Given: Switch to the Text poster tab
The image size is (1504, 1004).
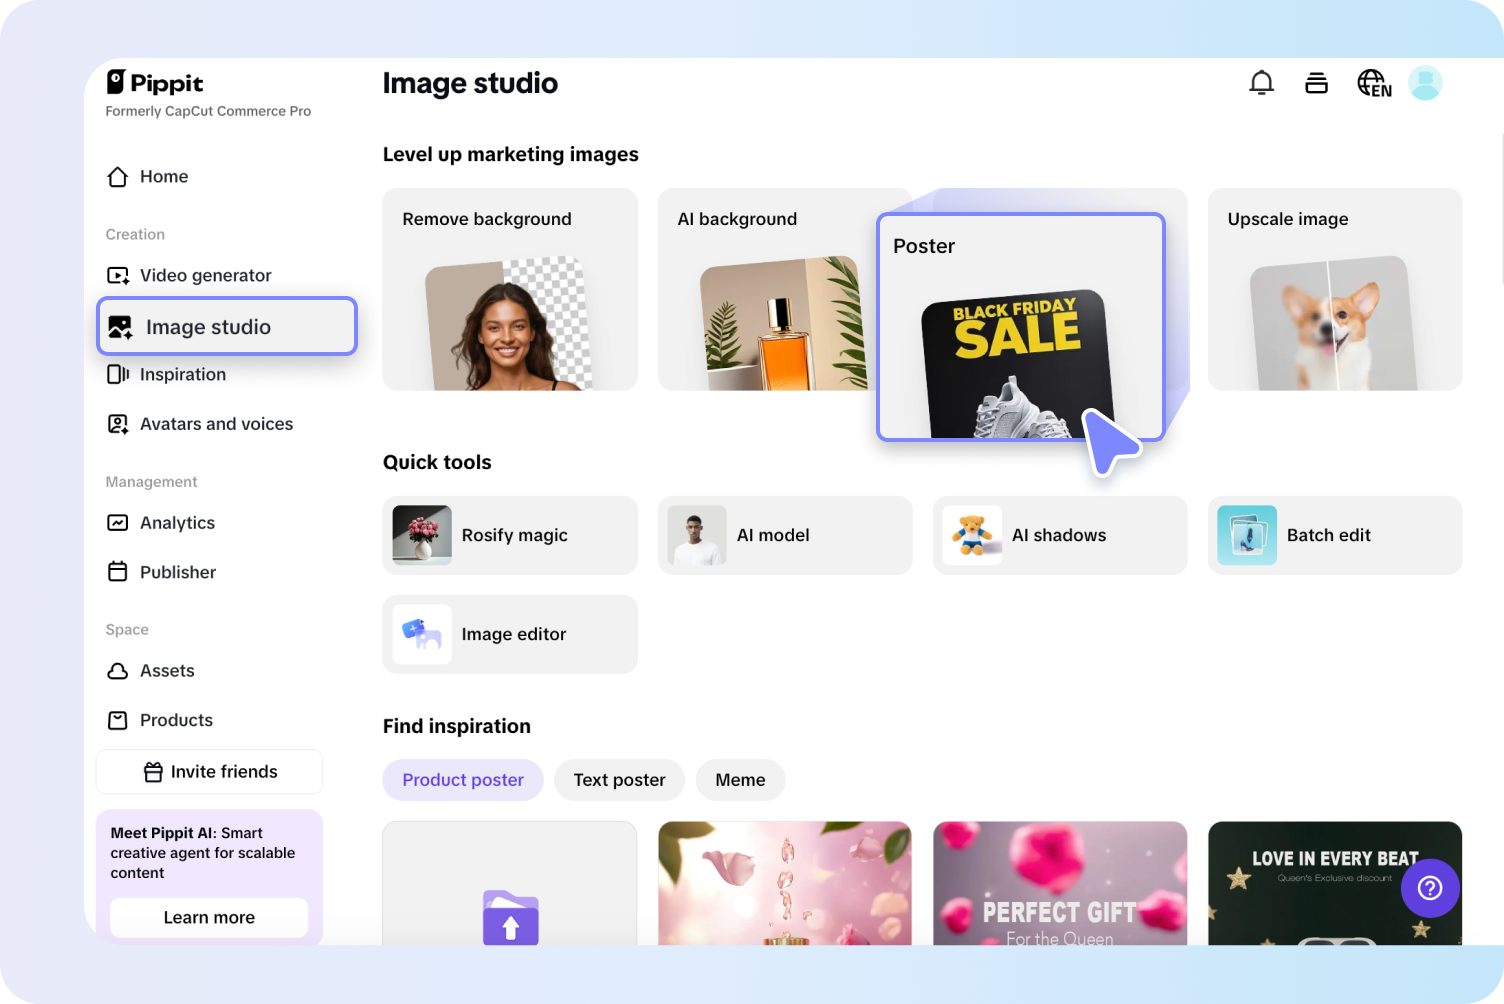Looking at the screenshot, I should pos(619,780).
